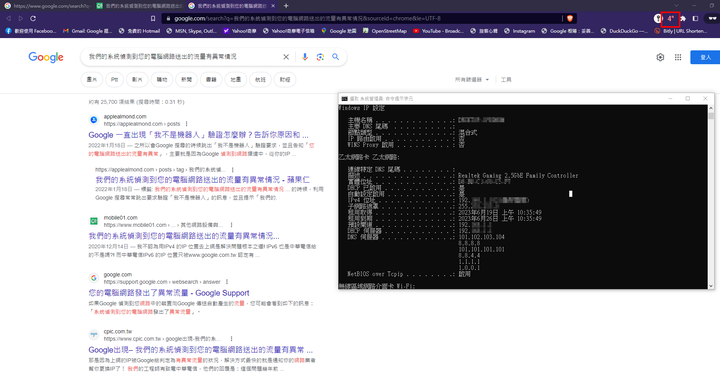
Task: Open more options for mobile01.com result
Action: point(231,225)
